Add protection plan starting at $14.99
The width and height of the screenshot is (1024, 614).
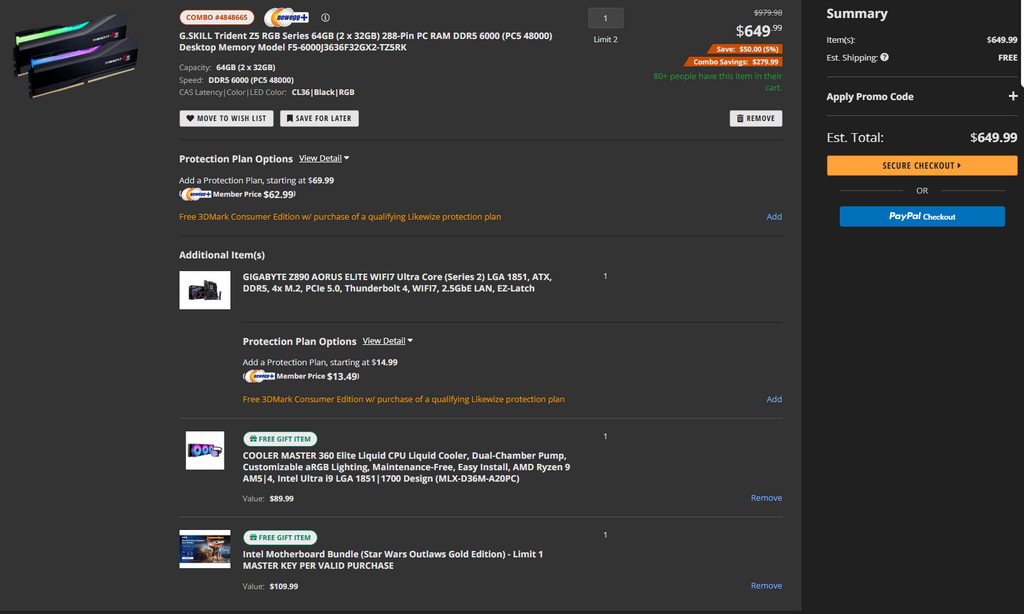pos(774,399)
